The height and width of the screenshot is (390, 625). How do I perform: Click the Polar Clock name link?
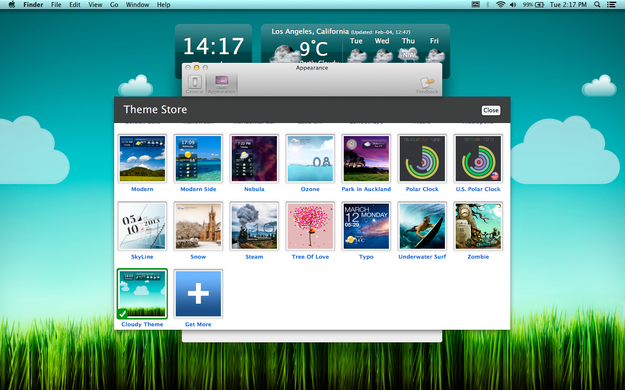[422, 189]
